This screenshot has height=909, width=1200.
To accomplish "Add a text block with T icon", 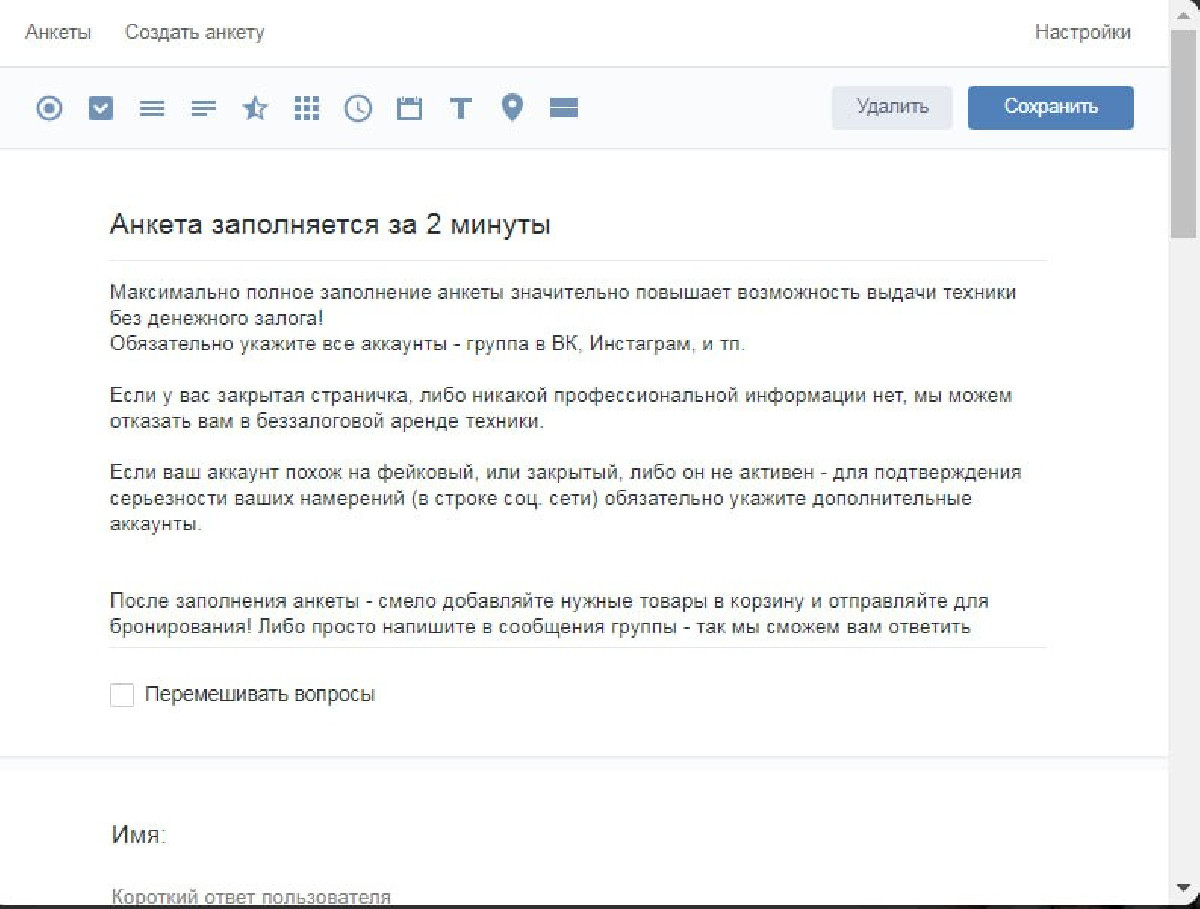I will tap(460, 108).
